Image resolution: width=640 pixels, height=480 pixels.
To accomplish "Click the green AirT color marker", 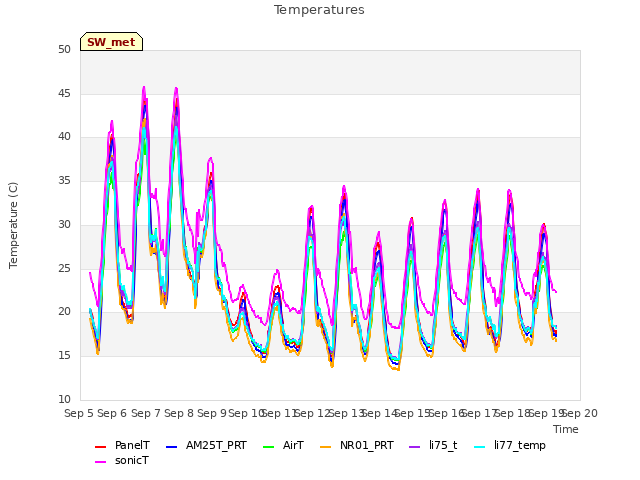I will pos(269,447).
